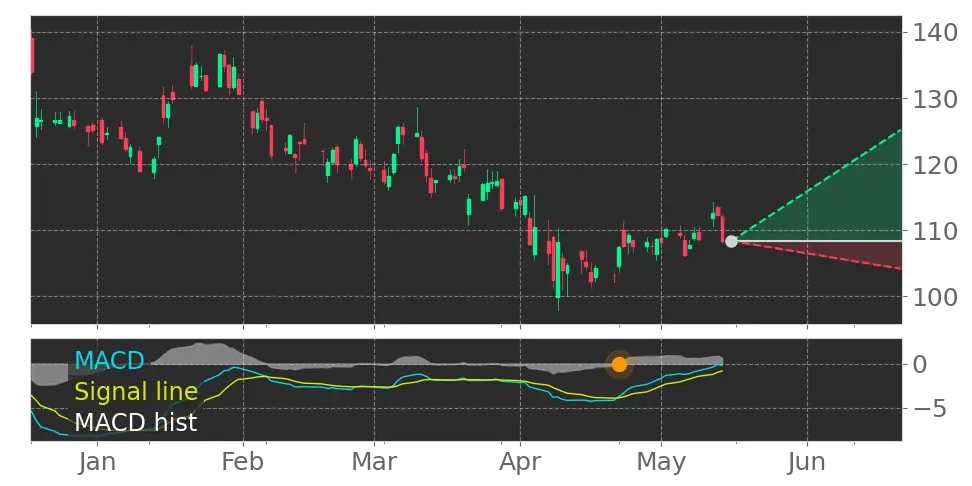Click the Apr month axis label
Viewport: 972px width, 486px height.
(x=520, y=462)
